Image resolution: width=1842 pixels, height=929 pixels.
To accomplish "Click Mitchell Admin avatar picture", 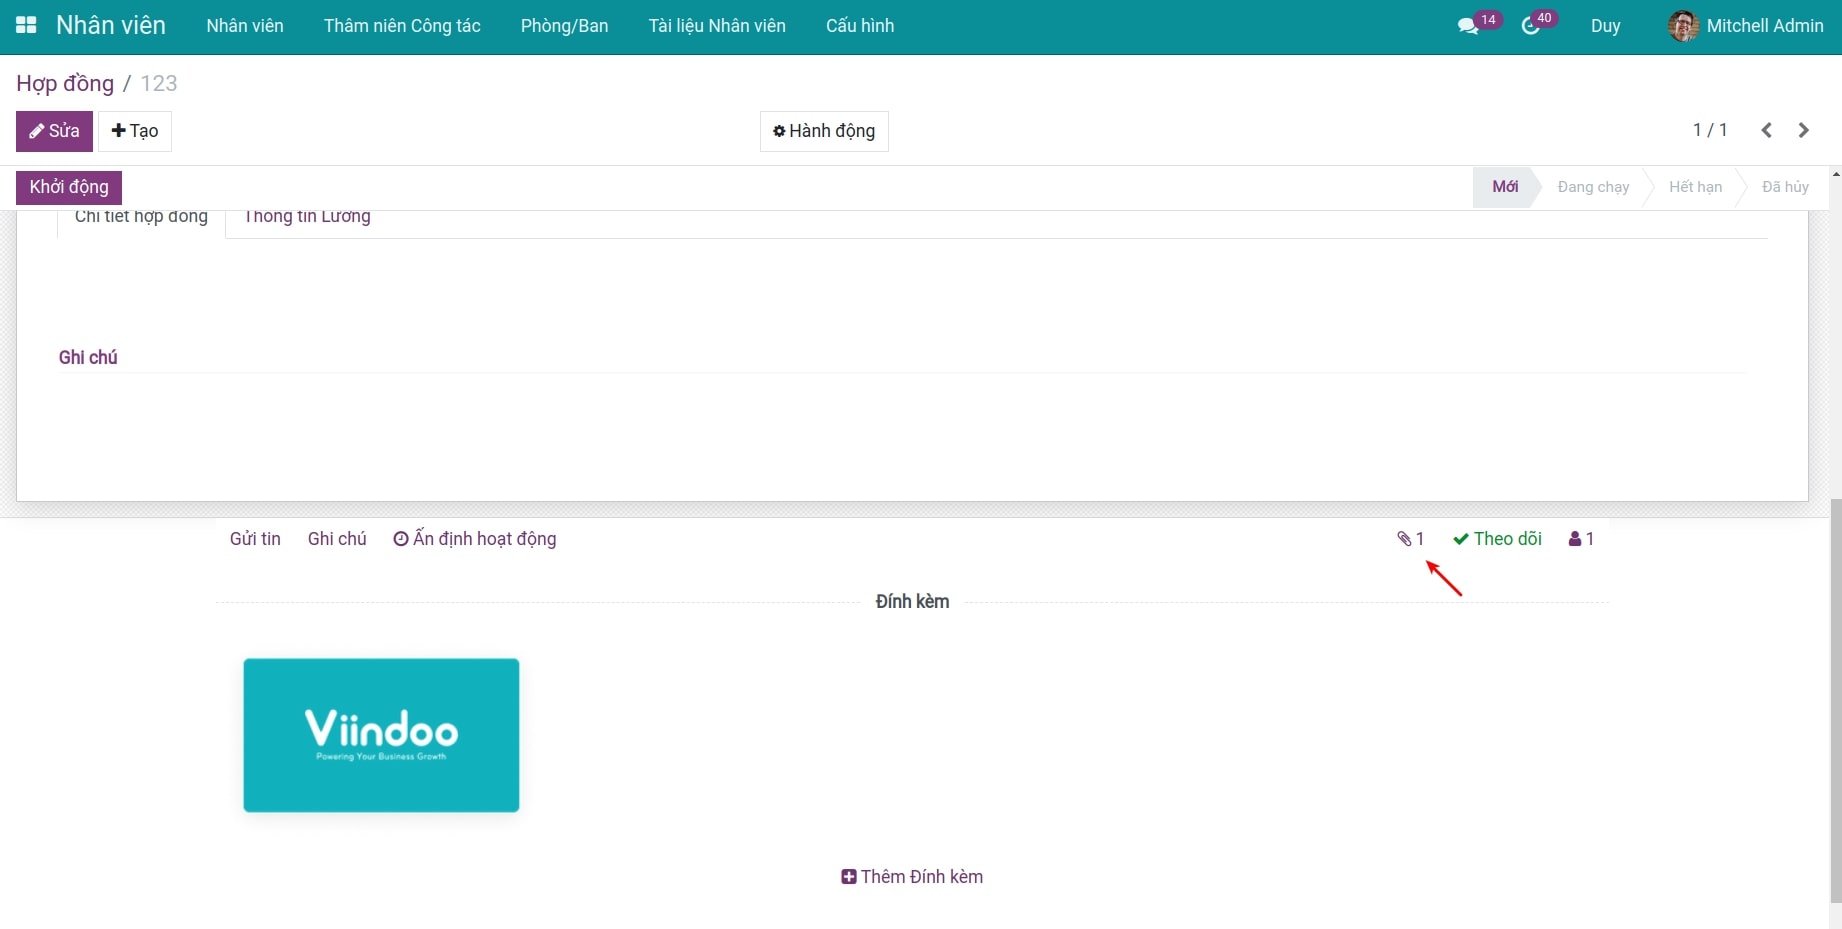I will tap(1683, 26).
